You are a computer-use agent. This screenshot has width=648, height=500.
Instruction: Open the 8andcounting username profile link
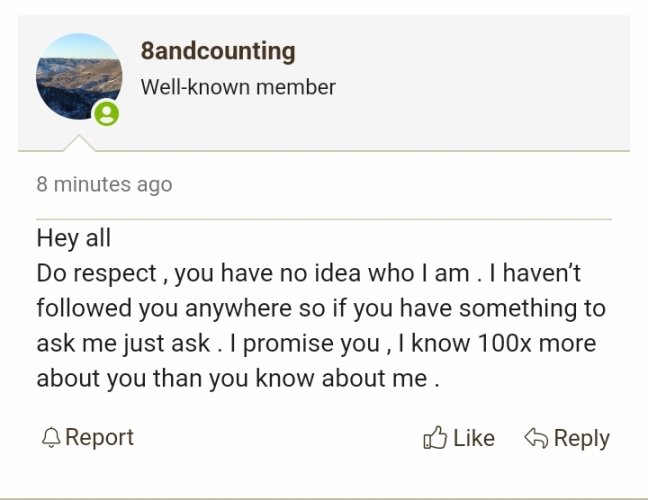pyautogui.click(x=218, y=52)
